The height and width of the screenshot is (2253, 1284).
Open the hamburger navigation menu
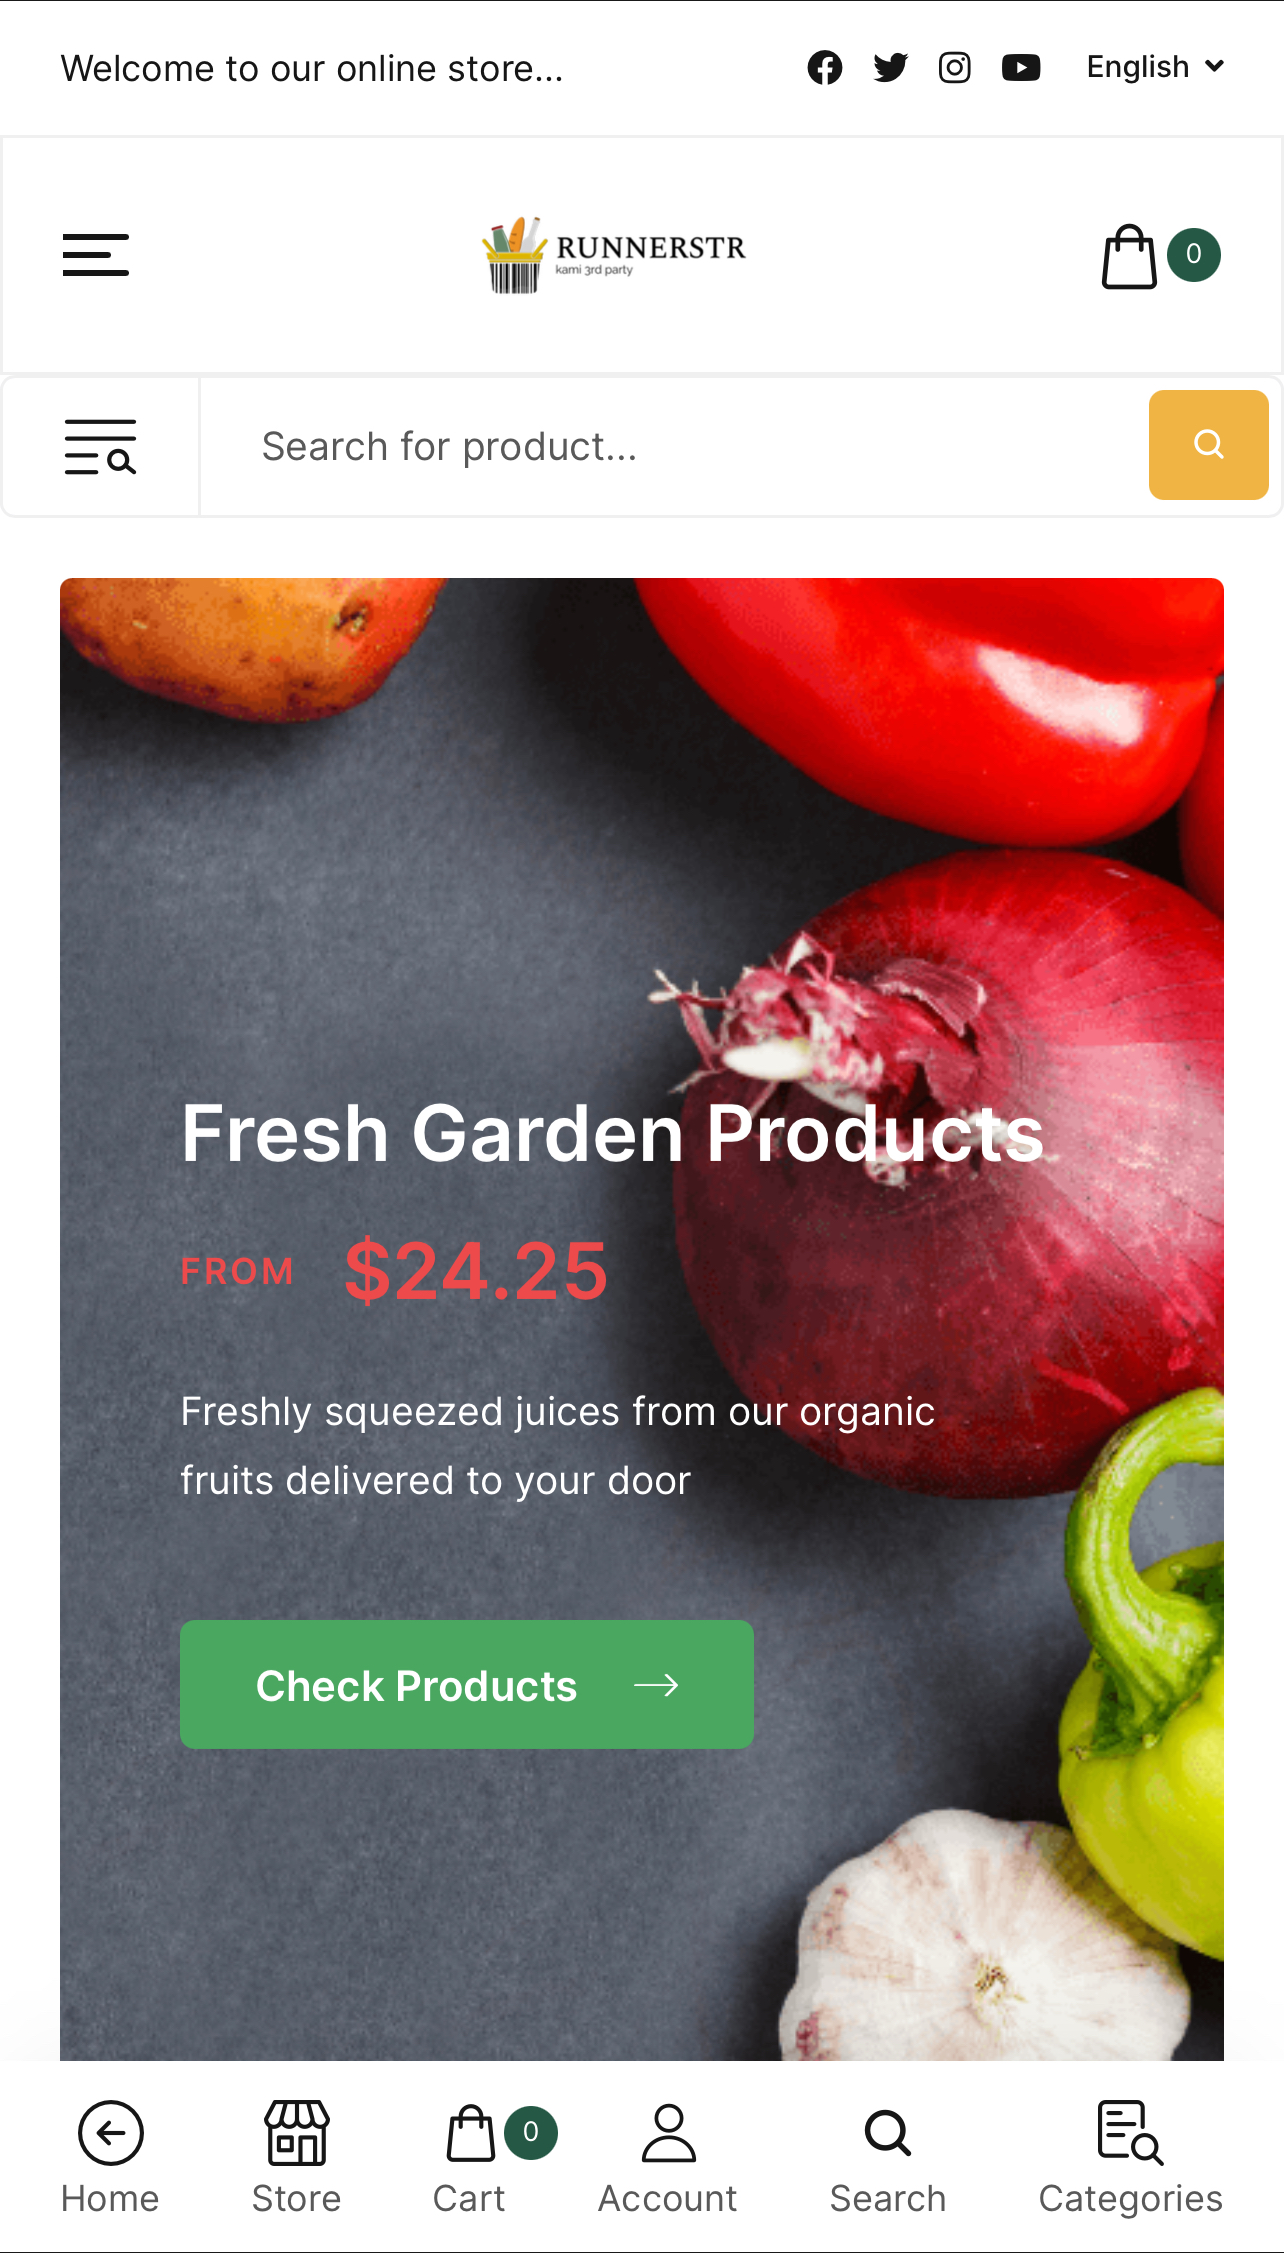click(96, 255)
